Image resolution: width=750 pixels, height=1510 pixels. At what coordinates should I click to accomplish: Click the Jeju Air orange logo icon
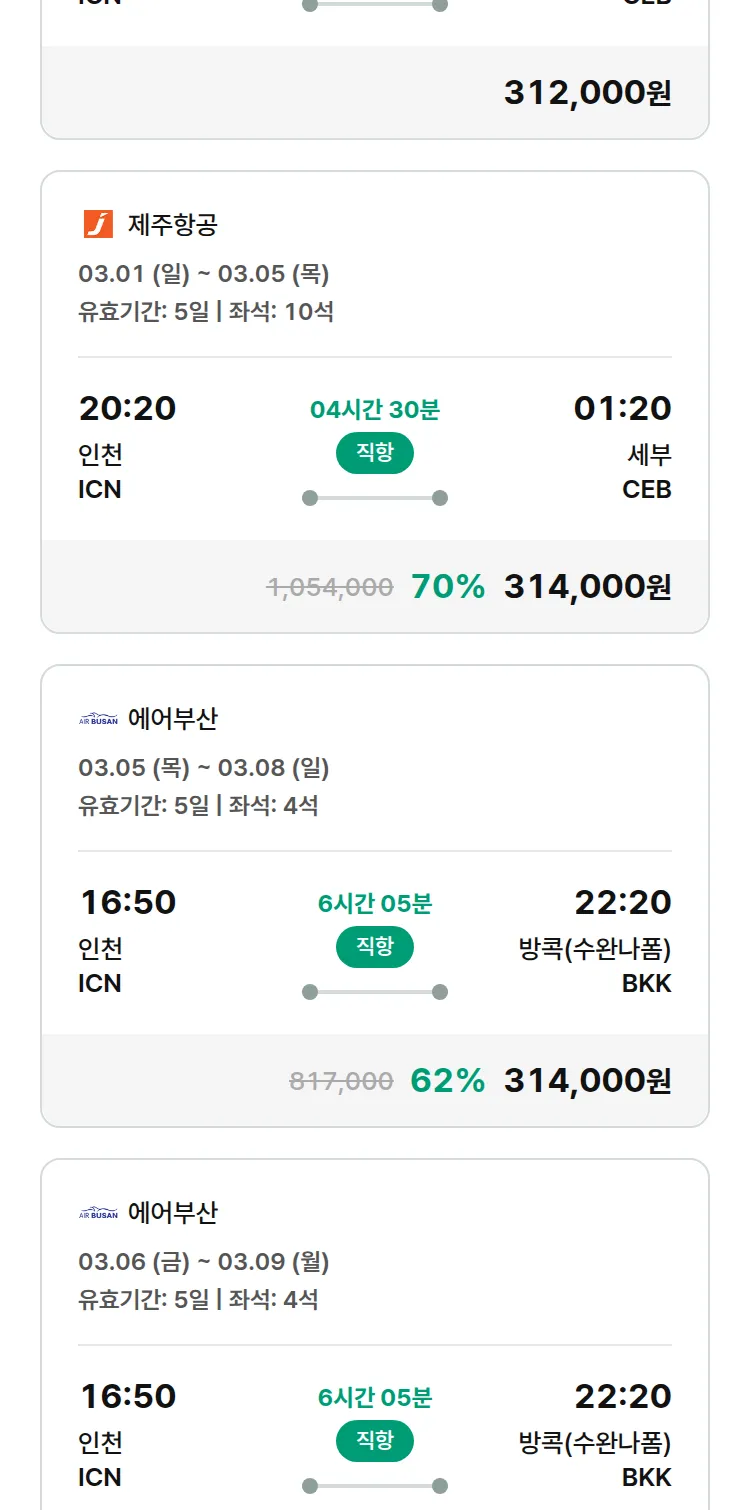pyautogui.click(x=98, y=224)
